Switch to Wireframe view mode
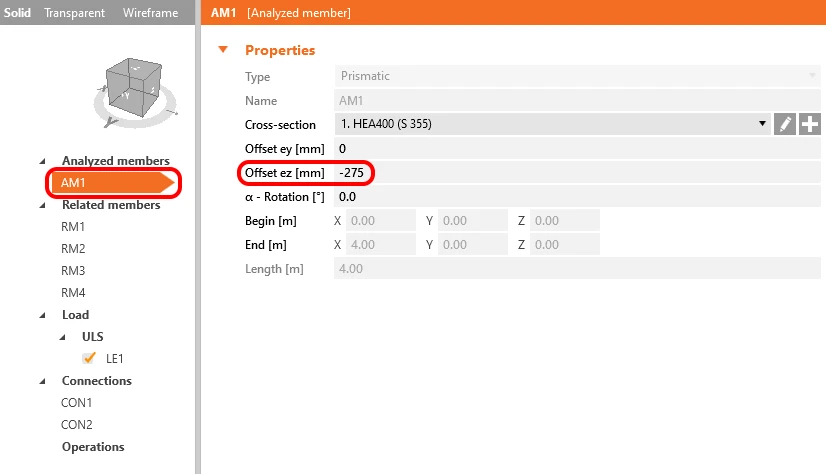The width and height of the screenshot is (826, 474). [151, 13]
